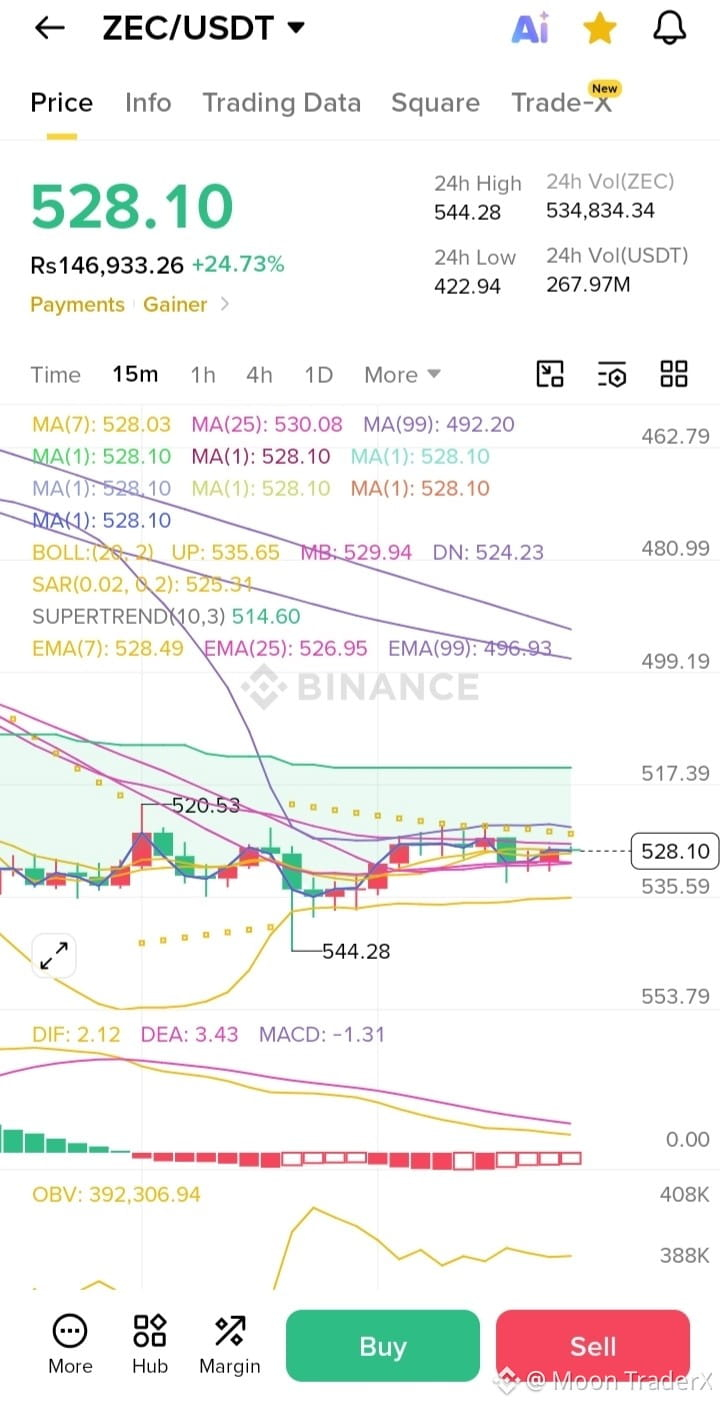This screenshot has width=720, height=1406.
Task: Tap the red Sell button
Action: click(593, 1346)
